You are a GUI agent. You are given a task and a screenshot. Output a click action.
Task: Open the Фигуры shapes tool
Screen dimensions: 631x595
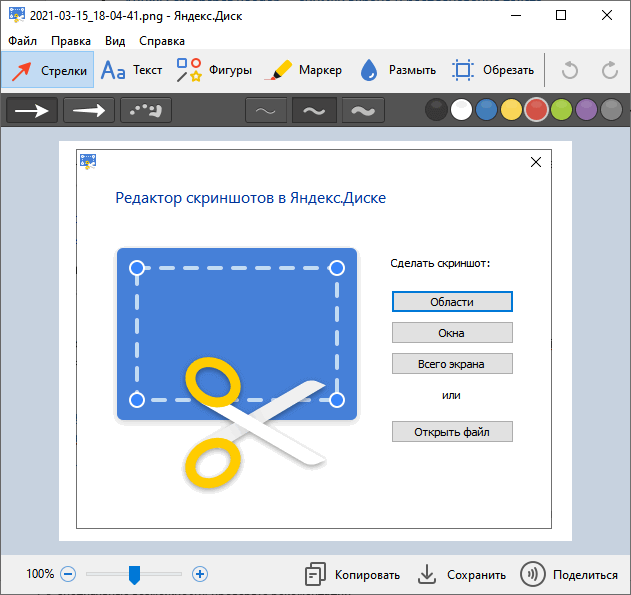click(214, 70)
